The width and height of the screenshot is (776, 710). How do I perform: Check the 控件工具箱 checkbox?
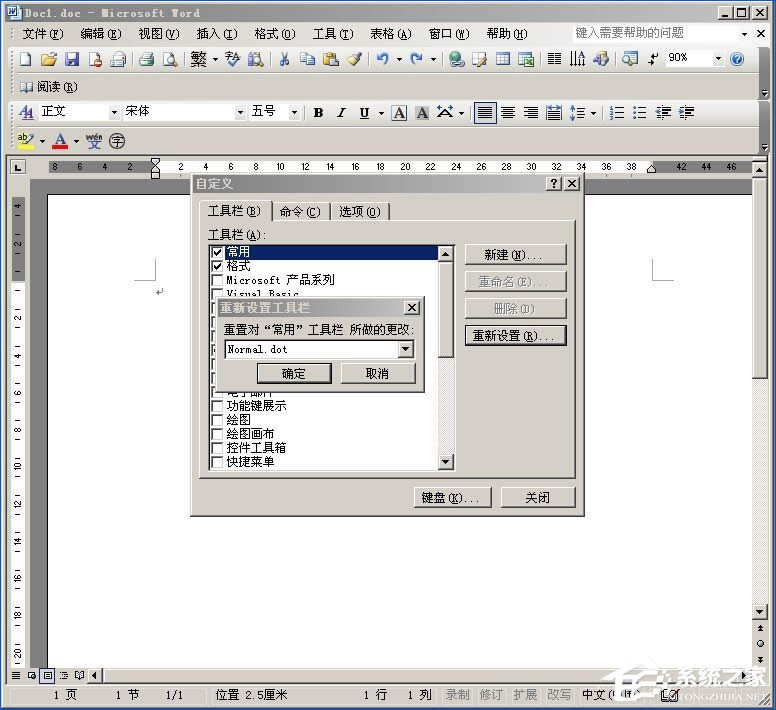coord(217,448)
